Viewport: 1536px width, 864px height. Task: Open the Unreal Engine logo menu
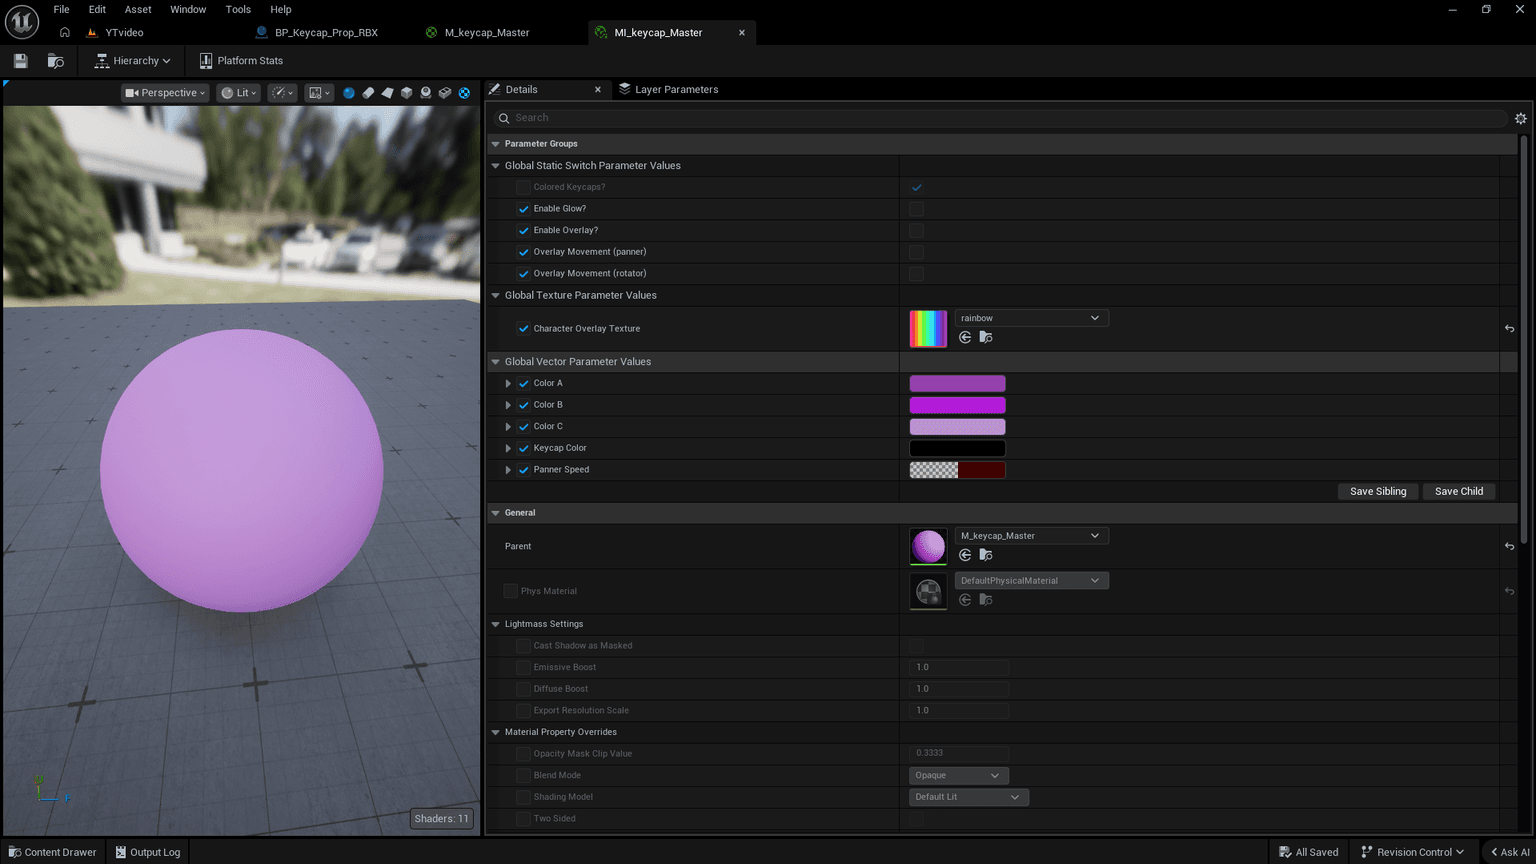22,21
